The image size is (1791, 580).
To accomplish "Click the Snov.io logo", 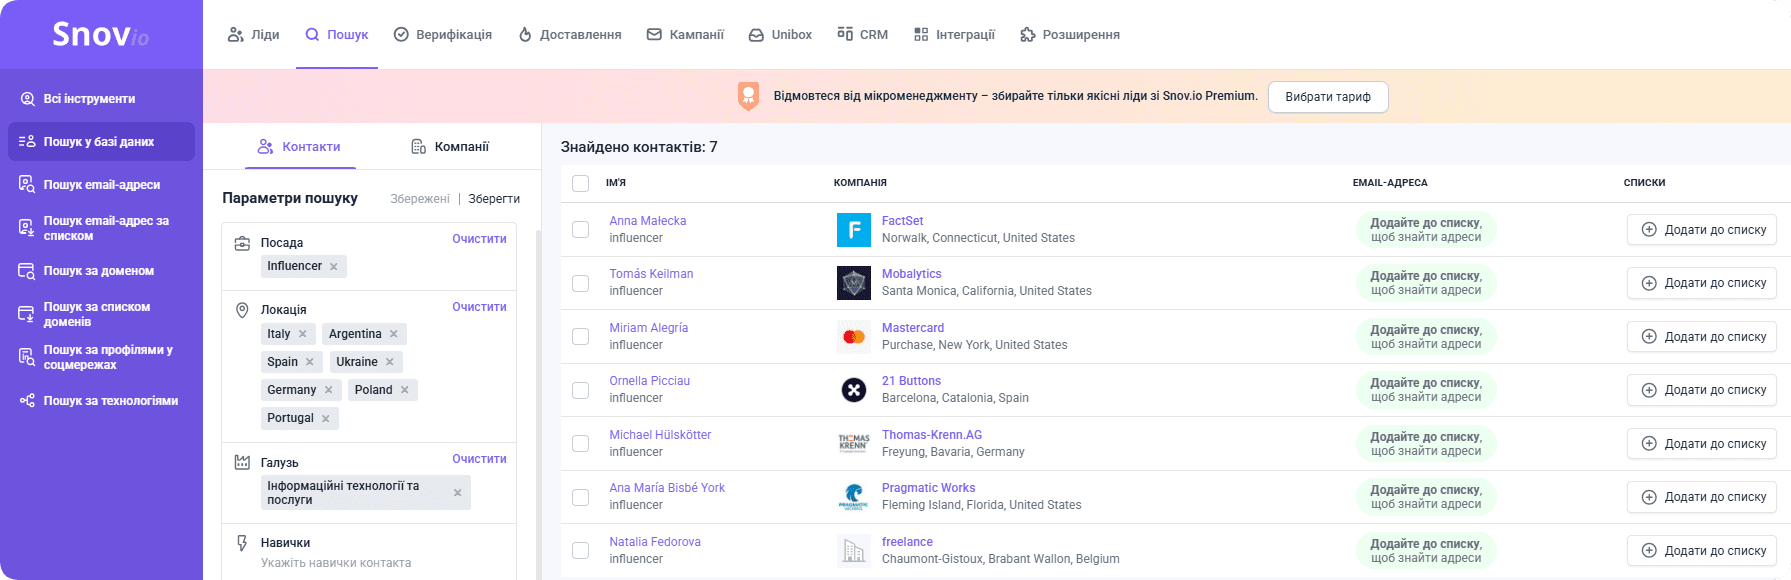I will pyautogui.click(x=100, y=34).
